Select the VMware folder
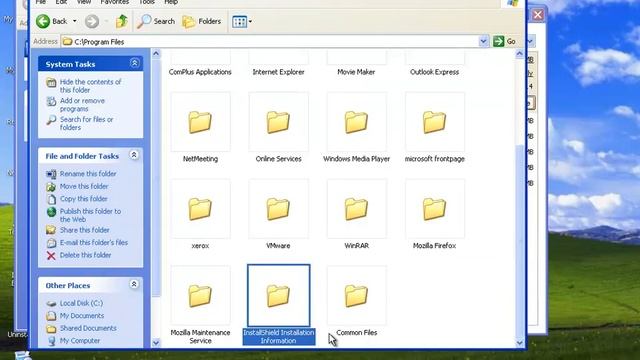The height and width of the screenshot is (360, 640). (278, 215)
